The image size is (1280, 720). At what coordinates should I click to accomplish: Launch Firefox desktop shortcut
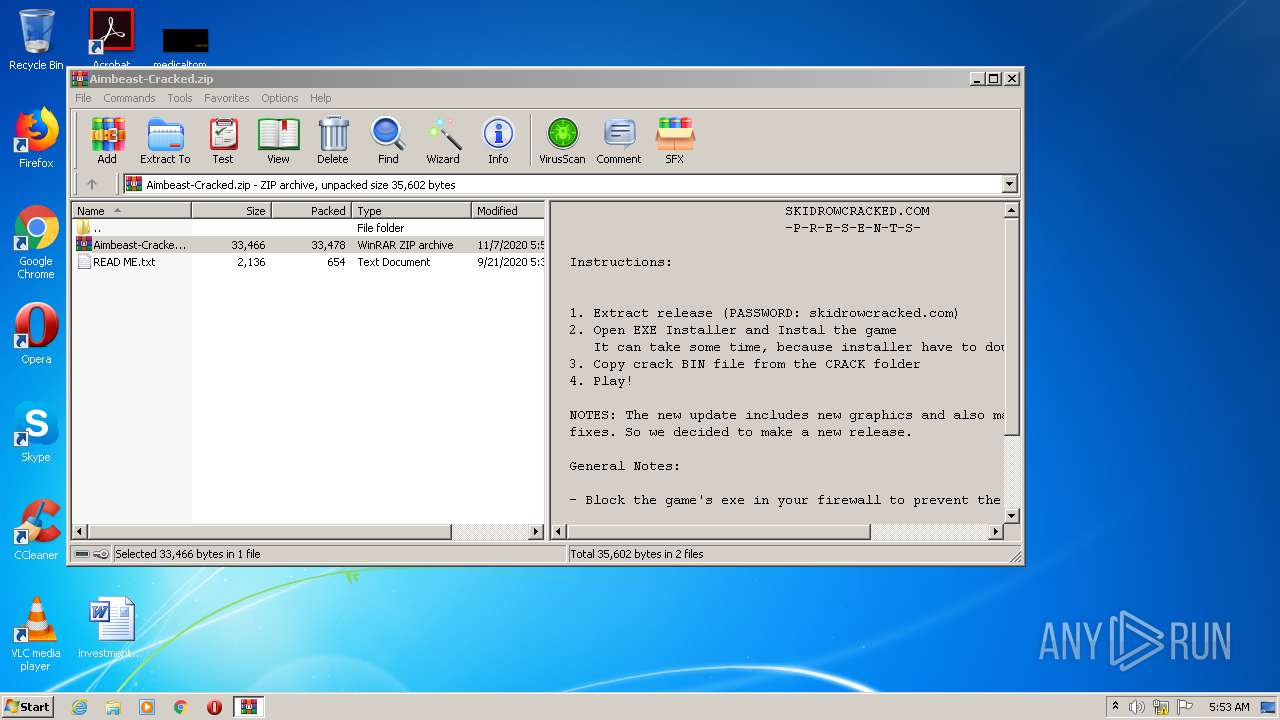click(x=36, y=138)
